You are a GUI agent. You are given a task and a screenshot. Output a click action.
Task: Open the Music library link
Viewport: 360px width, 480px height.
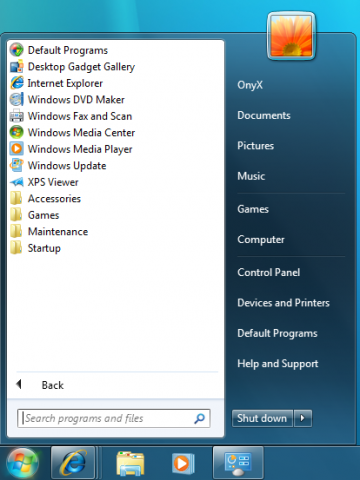point(251,176)
